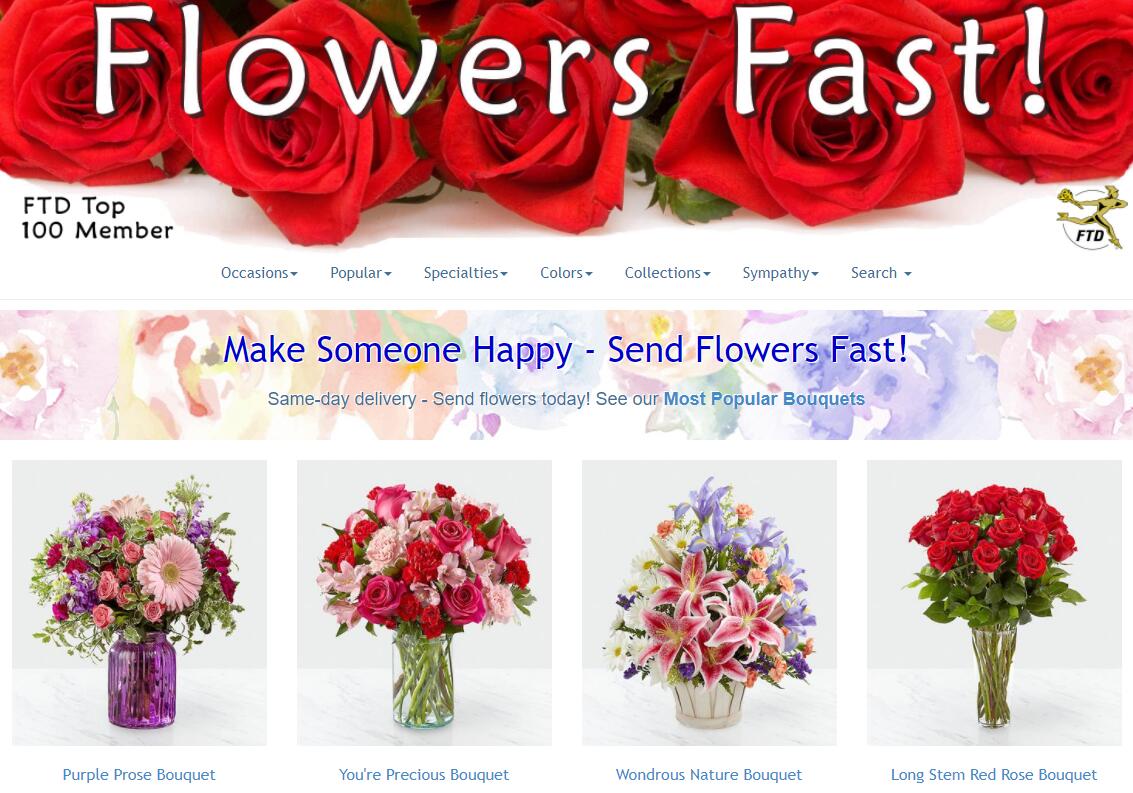Open the You're Precious Bouquet link
The width and height of the screenshot is (1133, 793).
click(x=424, y=775)
